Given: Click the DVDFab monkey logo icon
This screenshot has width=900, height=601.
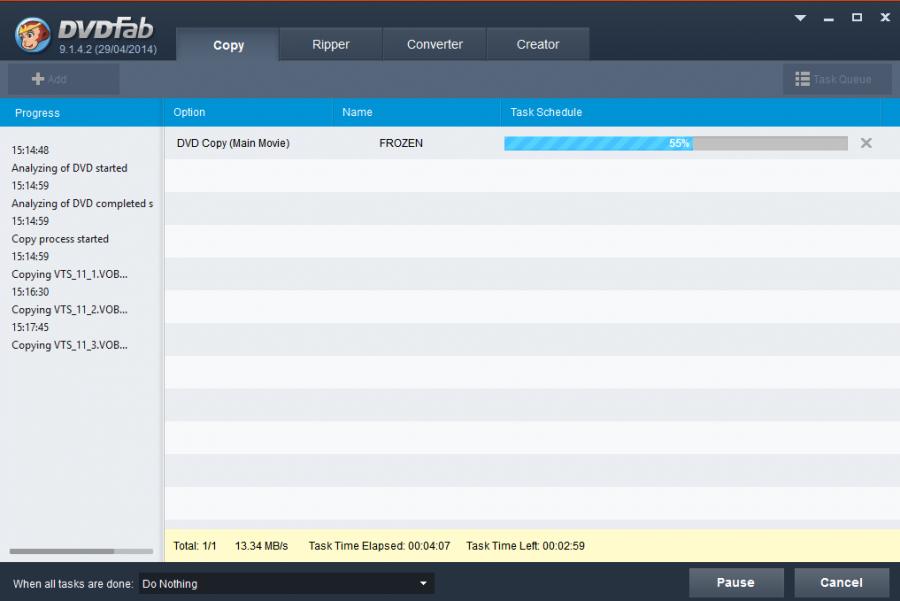Looking at the screenshot, I should (x=33, y=34).
